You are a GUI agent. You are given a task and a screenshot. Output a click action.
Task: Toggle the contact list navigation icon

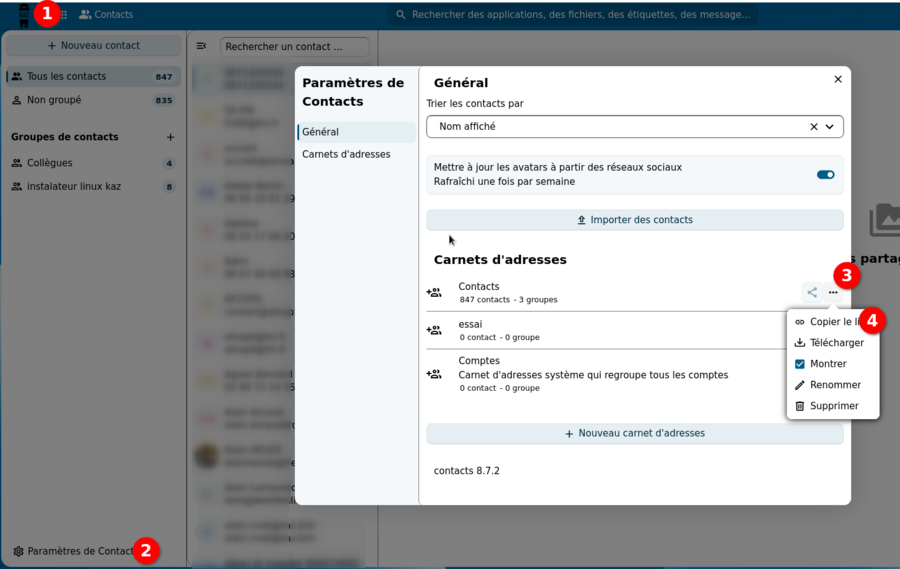point(201,46)
